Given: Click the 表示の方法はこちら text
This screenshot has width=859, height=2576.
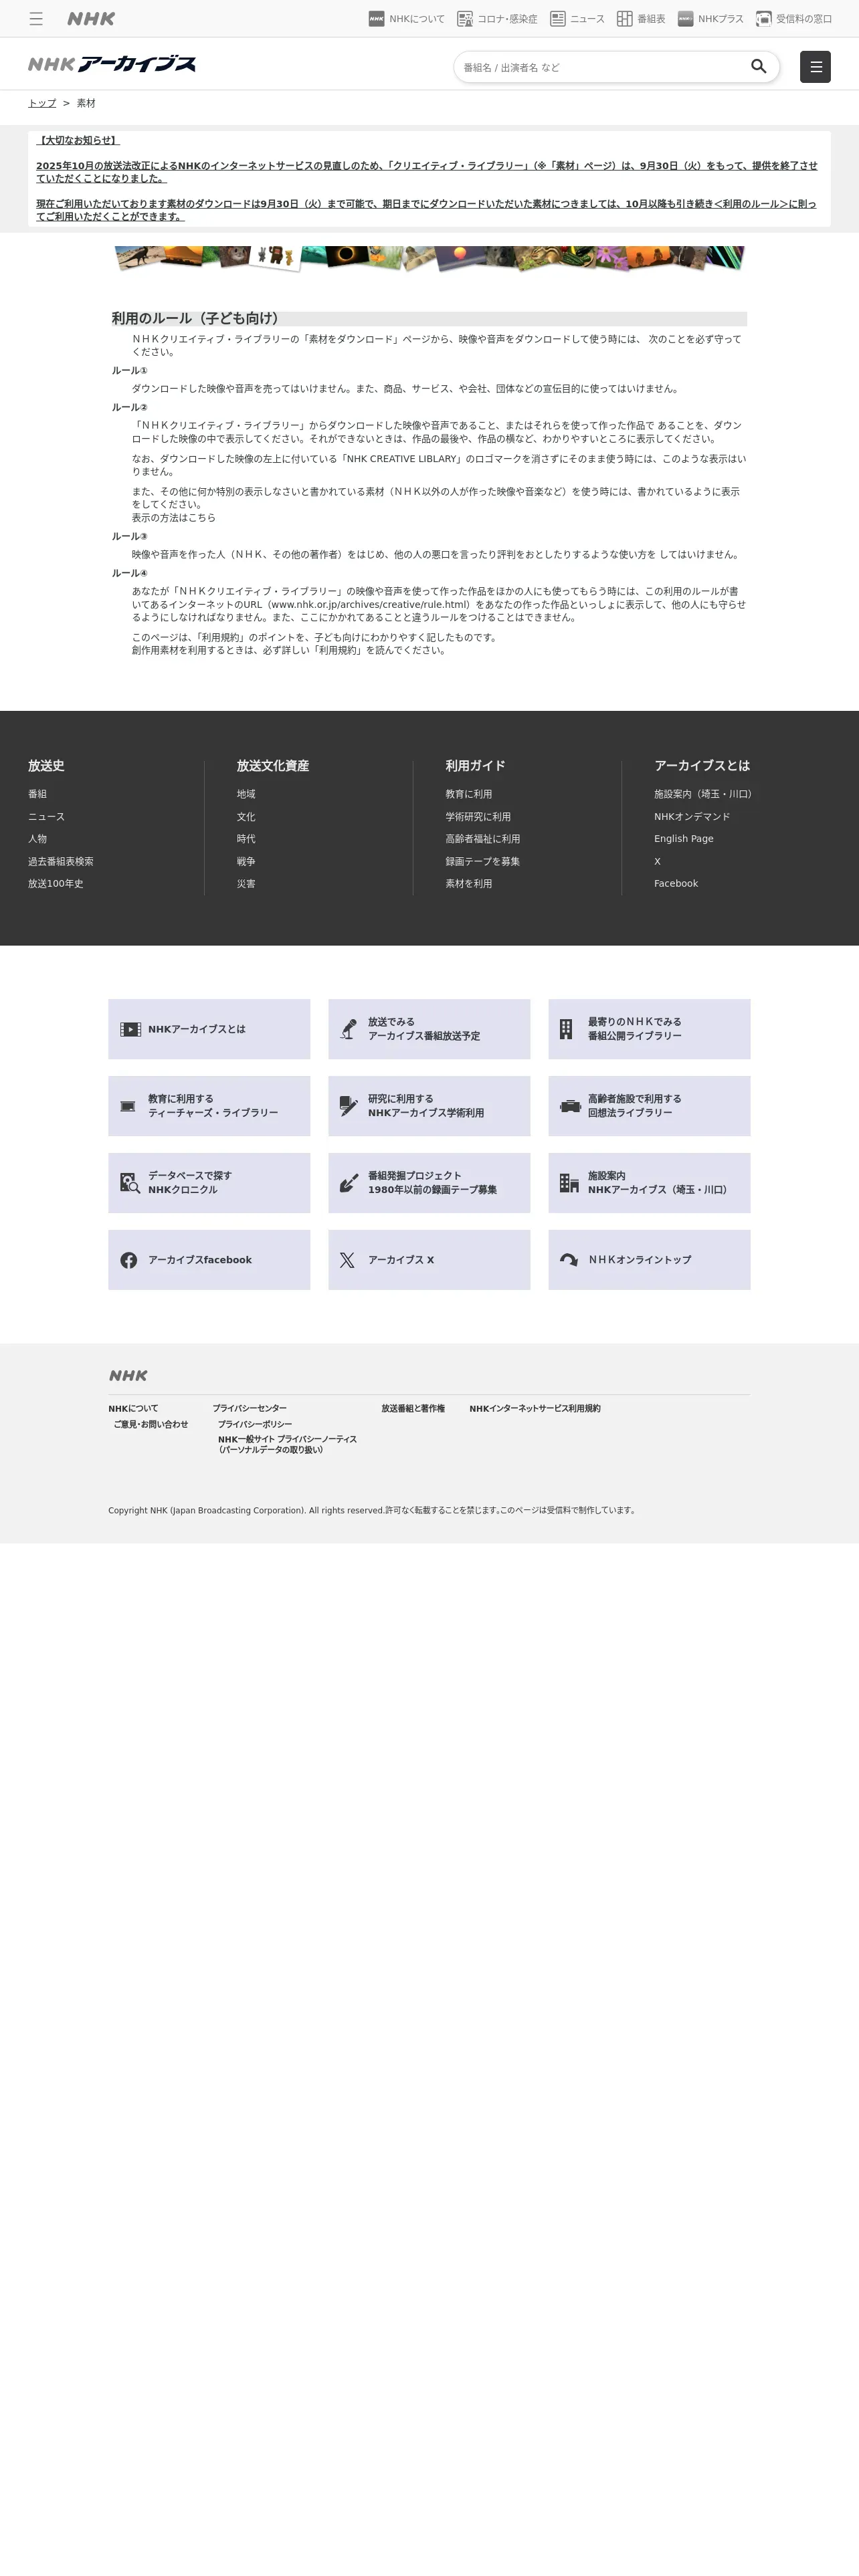Looking at the screenshot, I should pyautogui.click(x=174, y=518).
